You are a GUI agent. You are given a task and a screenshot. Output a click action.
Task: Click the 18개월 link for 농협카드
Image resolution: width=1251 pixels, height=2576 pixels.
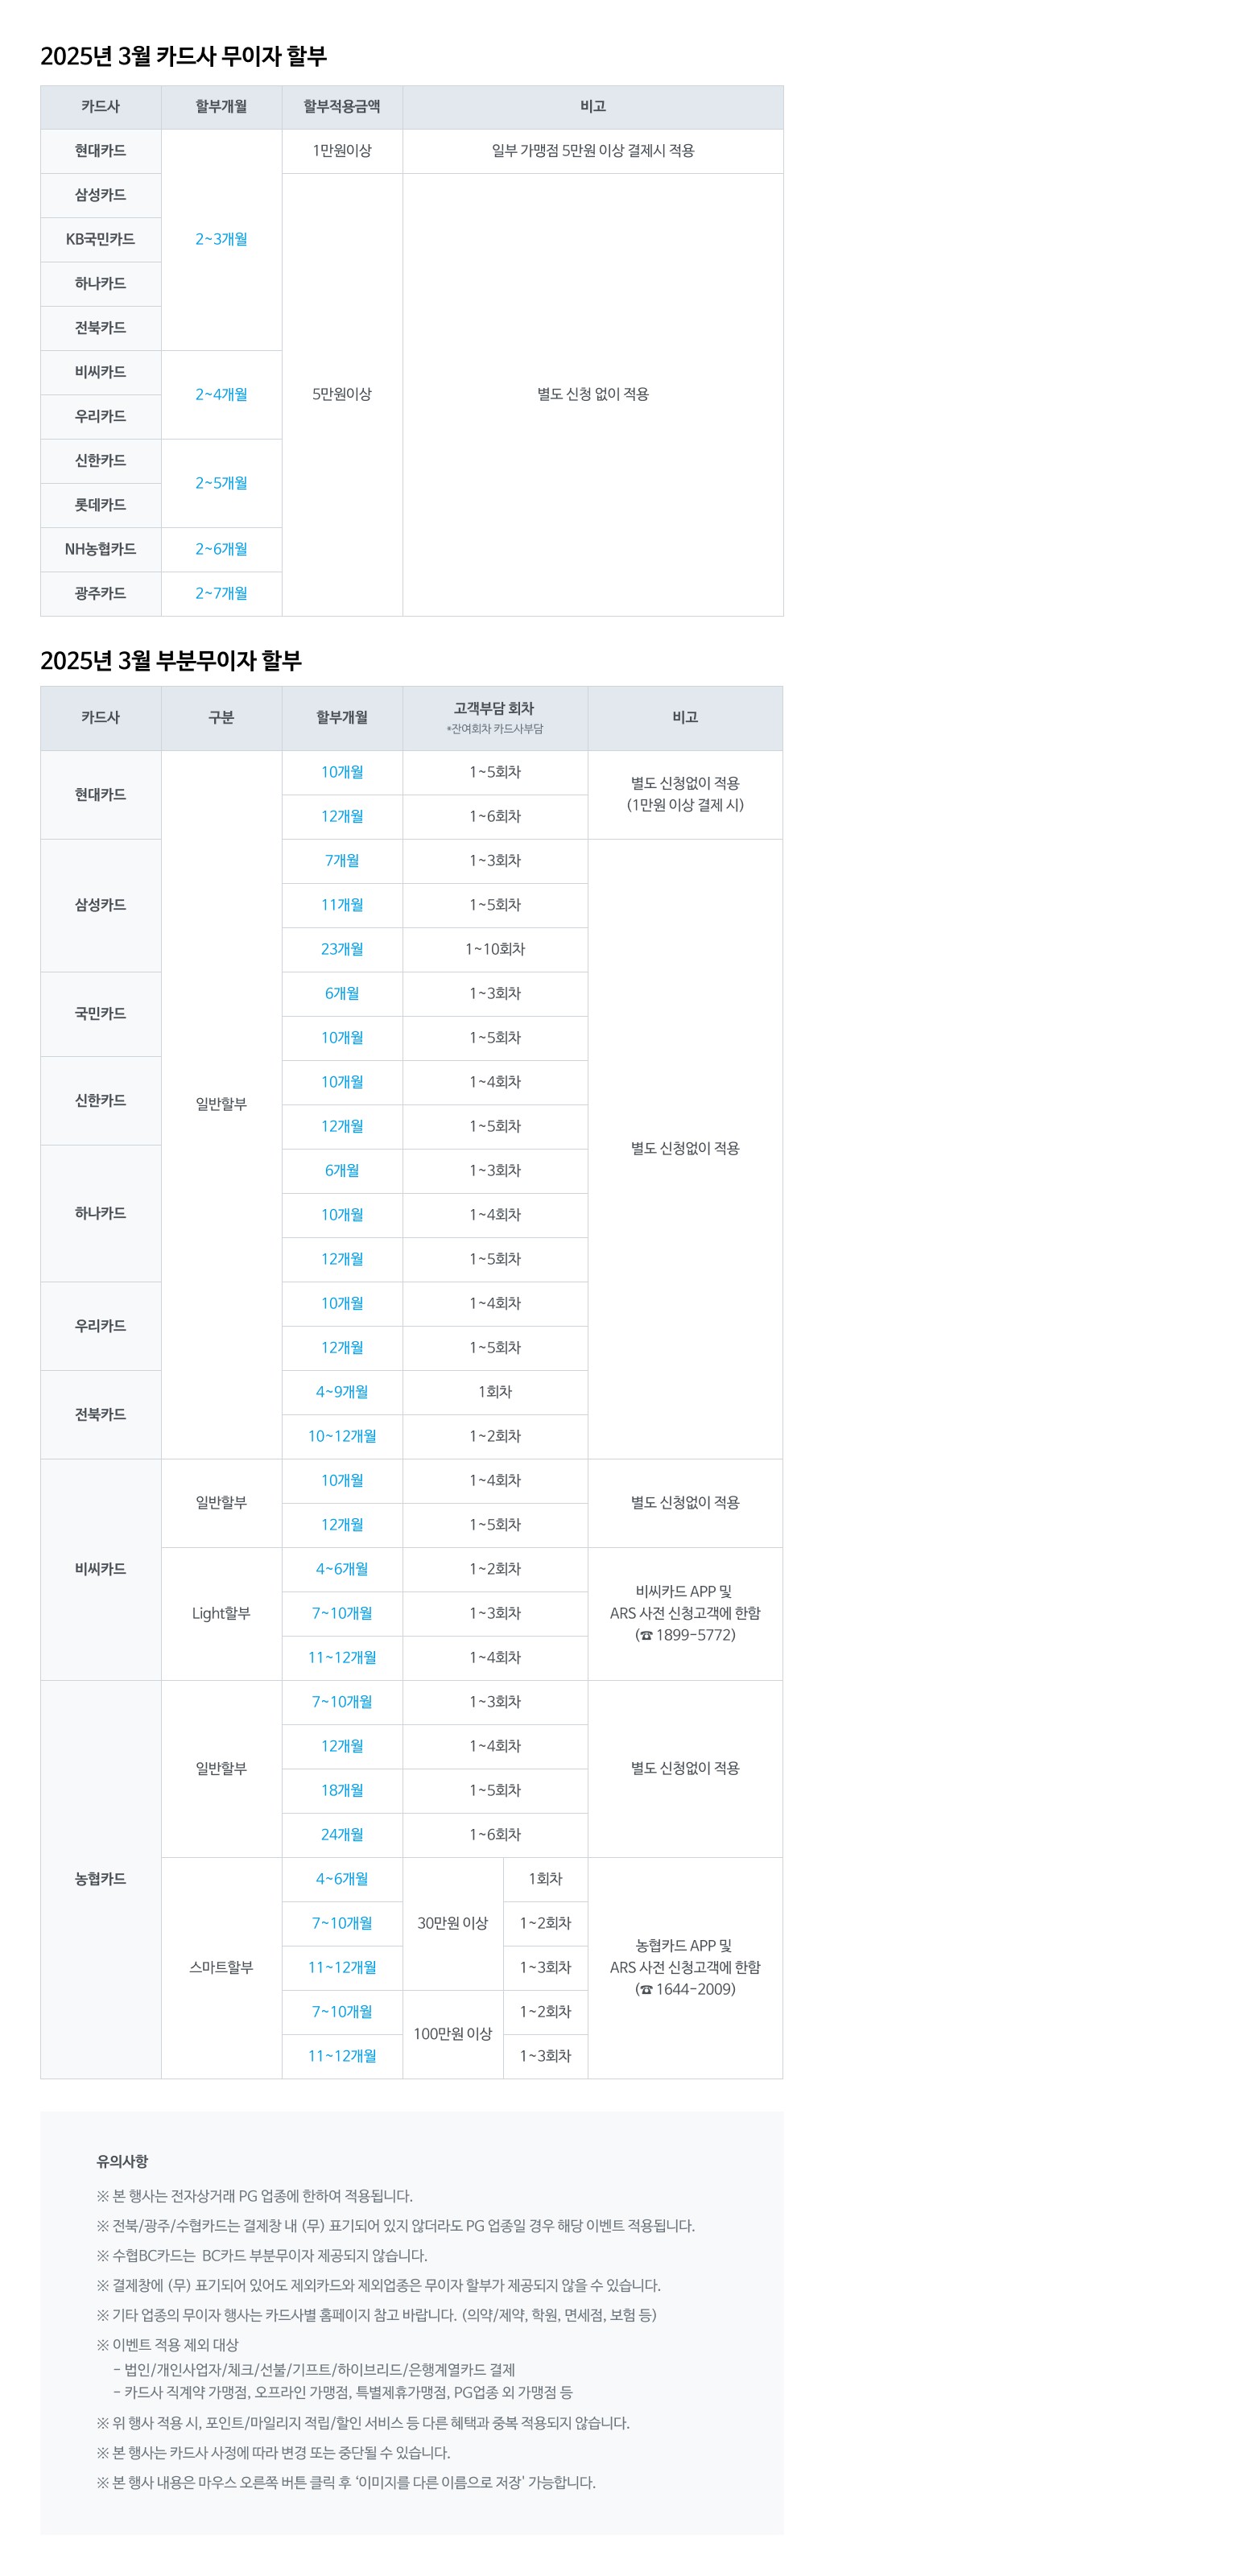pos(342,1790)
